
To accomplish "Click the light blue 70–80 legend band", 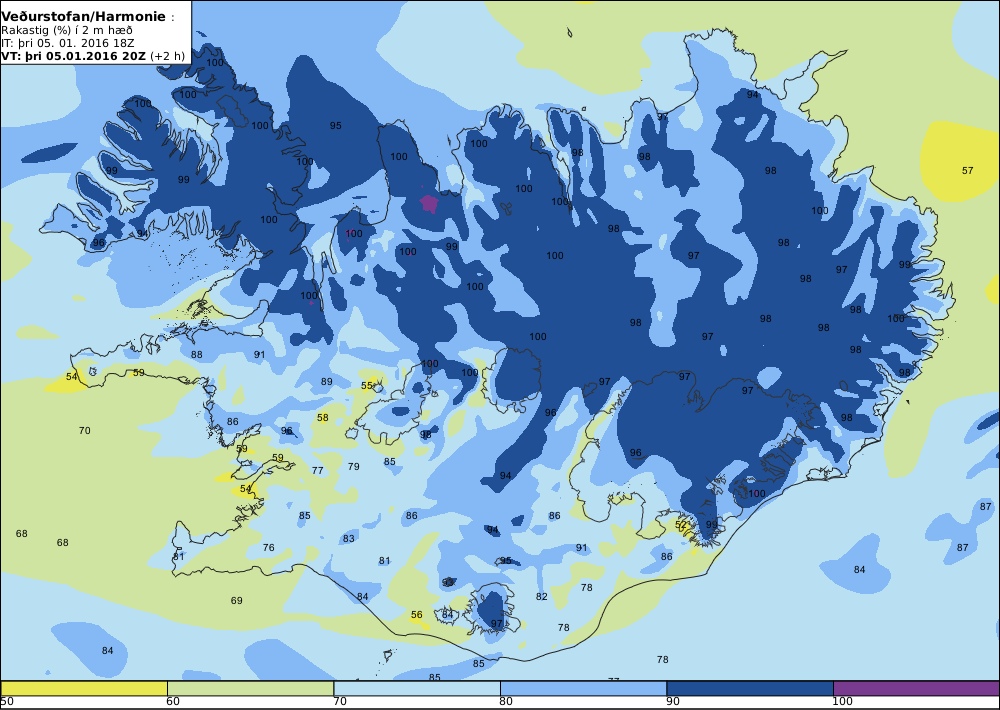I will 417,688.
